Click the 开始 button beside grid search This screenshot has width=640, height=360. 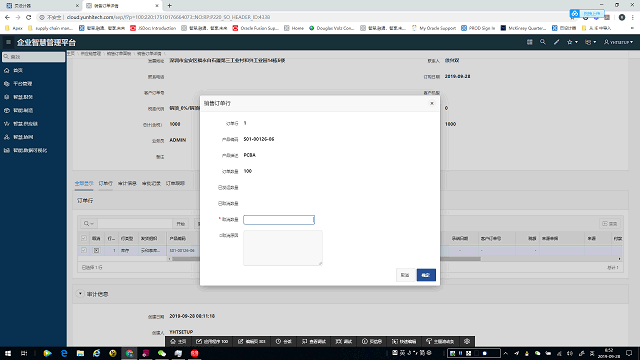click(x=181, y=224)
